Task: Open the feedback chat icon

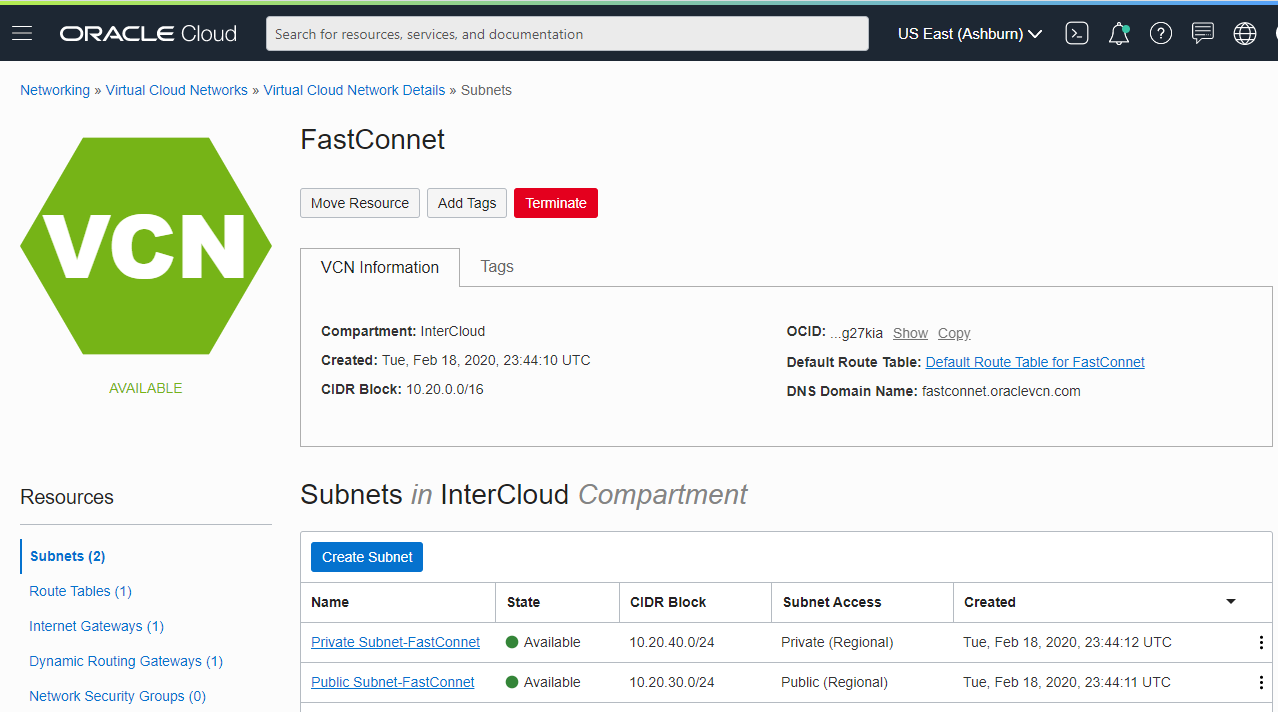Action: click(x=1203, y=33)
